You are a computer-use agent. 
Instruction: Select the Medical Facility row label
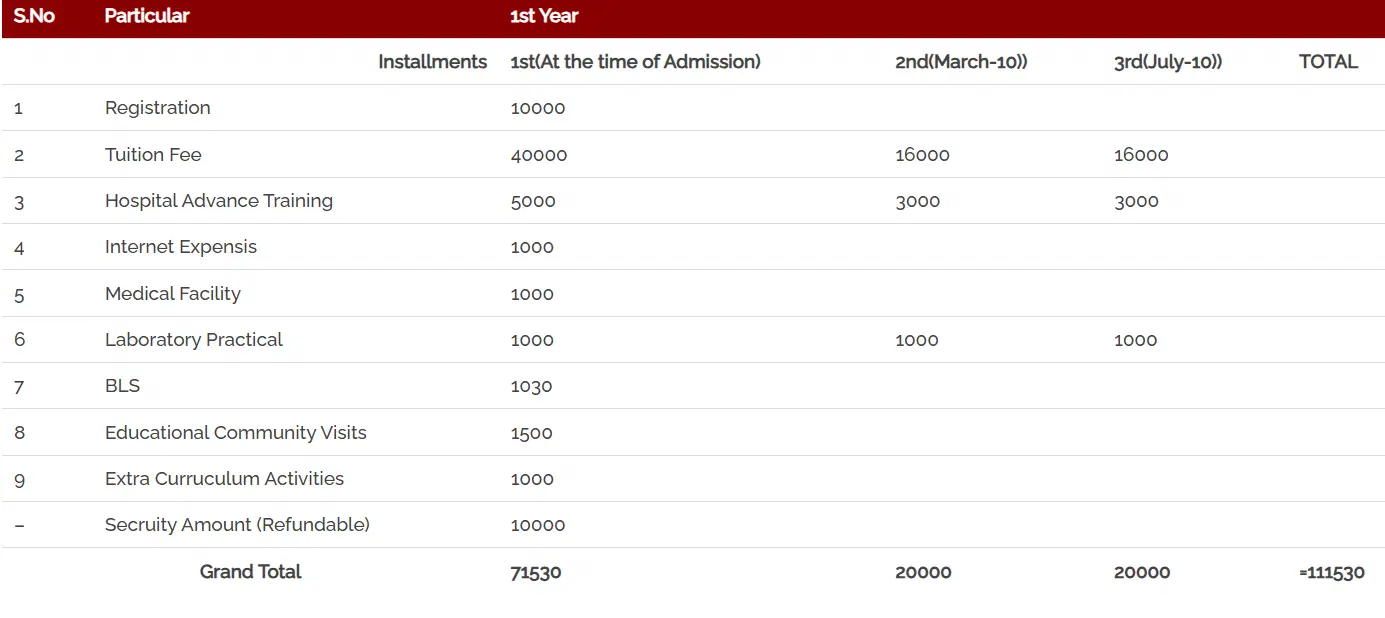173,294
